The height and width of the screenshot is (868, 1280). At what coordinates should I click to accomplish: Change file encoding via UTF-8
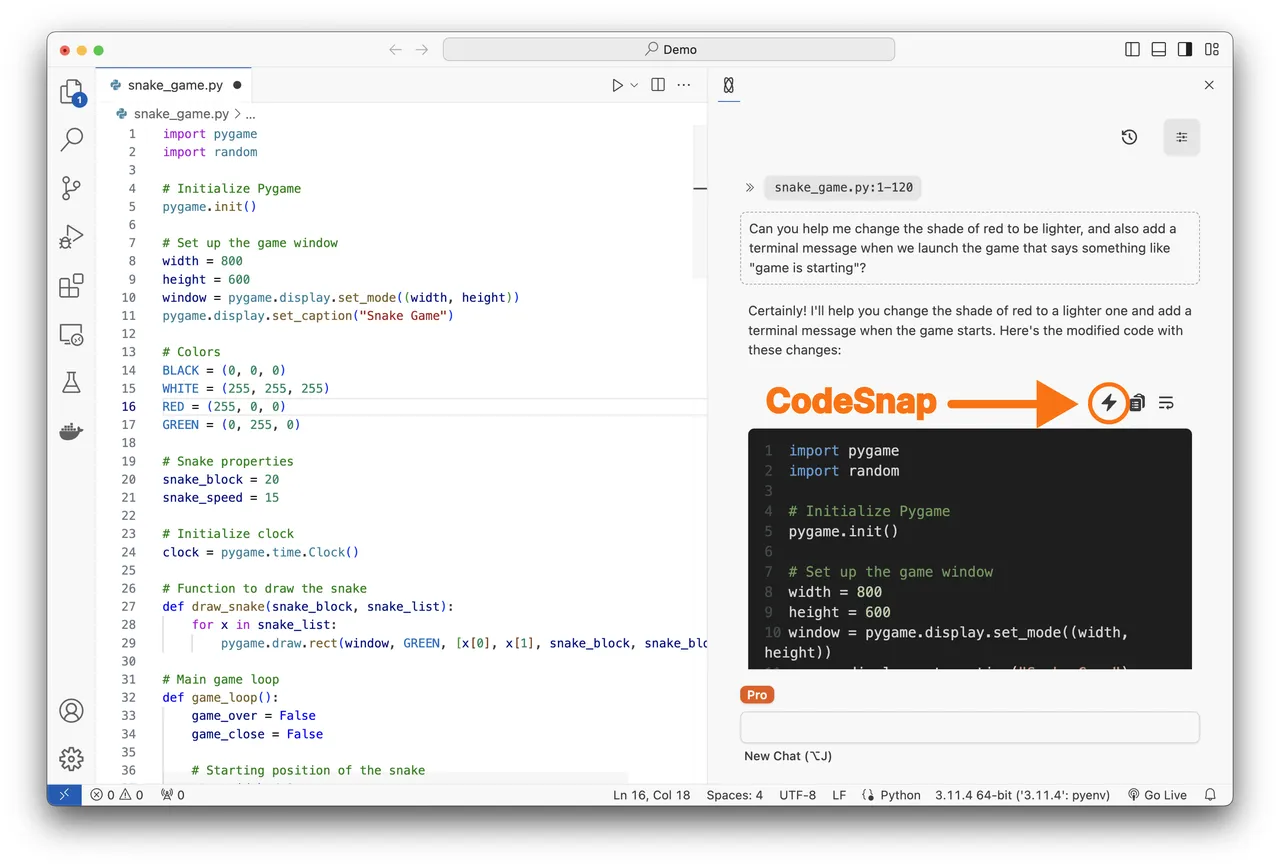(x=797, y=795)
